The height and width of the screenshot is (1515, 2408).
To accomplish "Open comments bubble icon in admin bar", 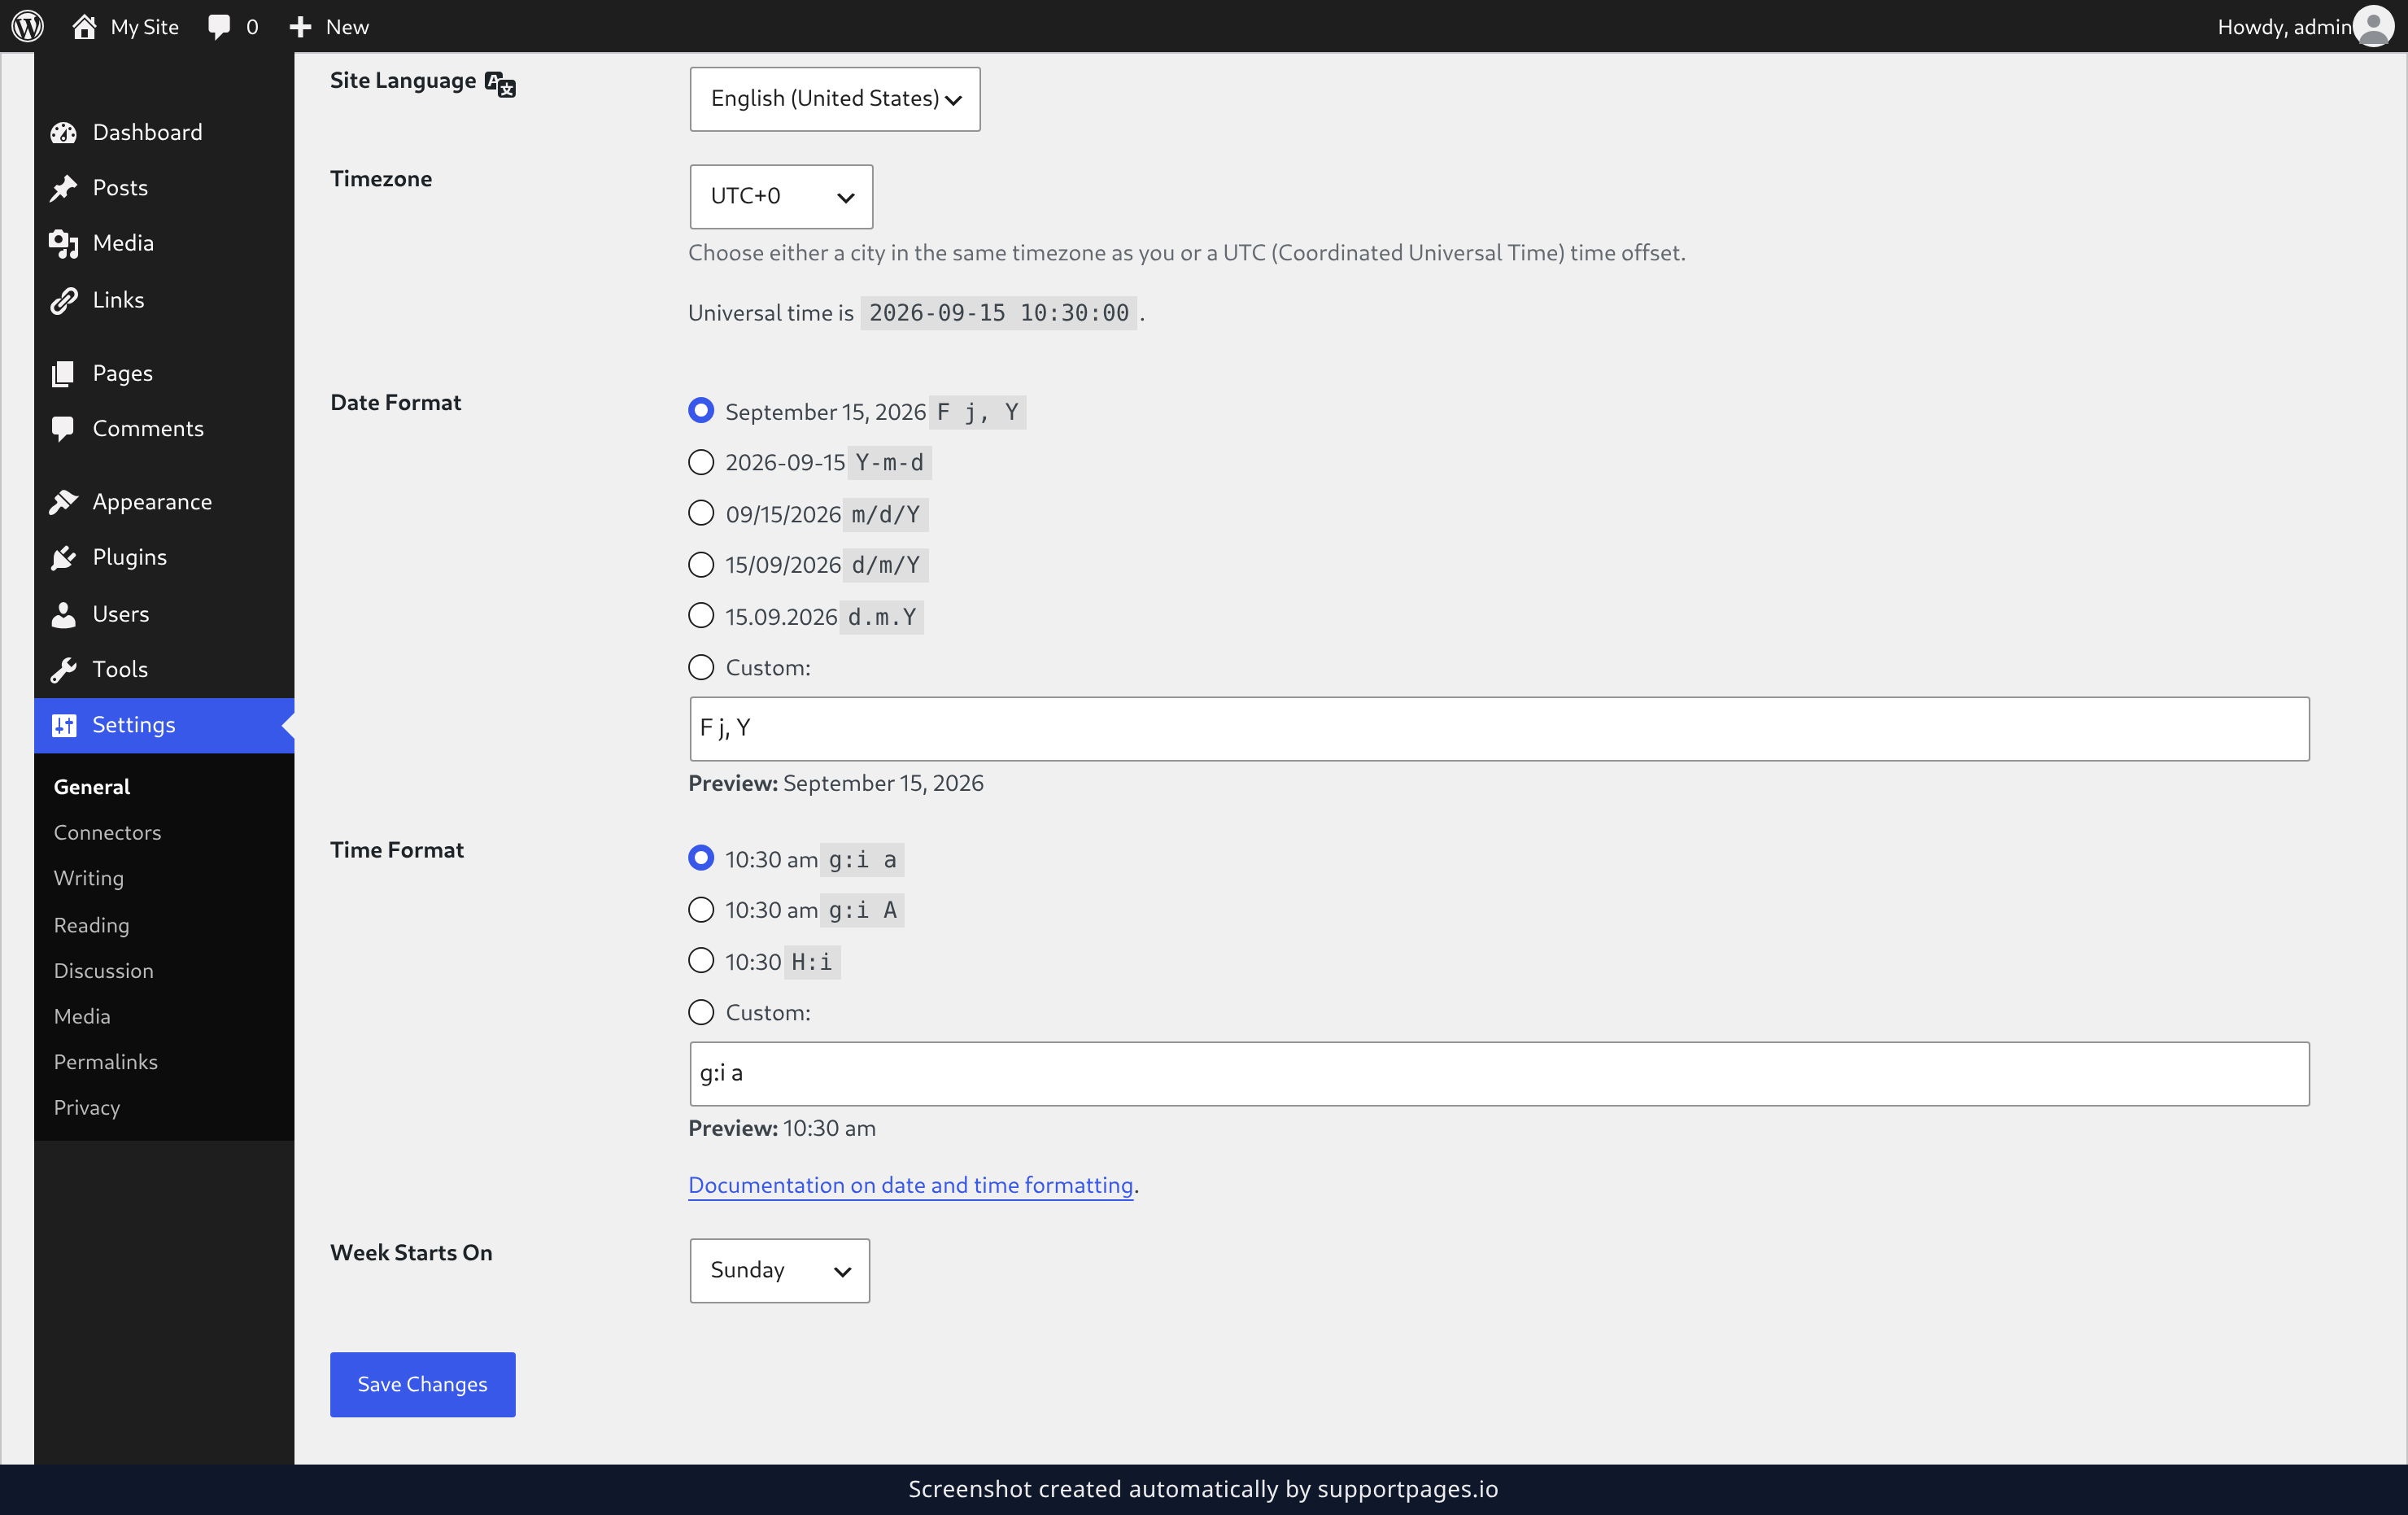I will [x=219, y=27].
